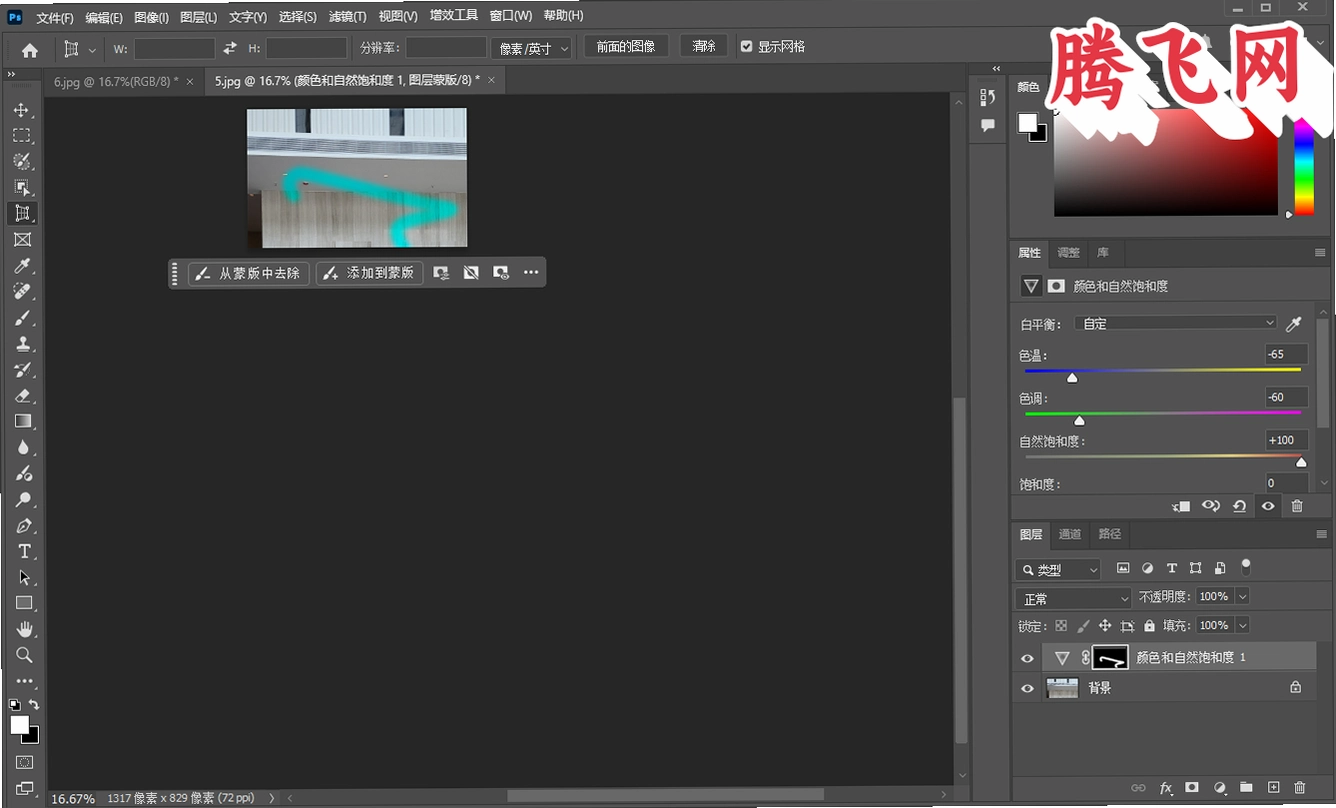
Task: Open the Layers panel hamburger menu
Action: tap(1320, 534)
